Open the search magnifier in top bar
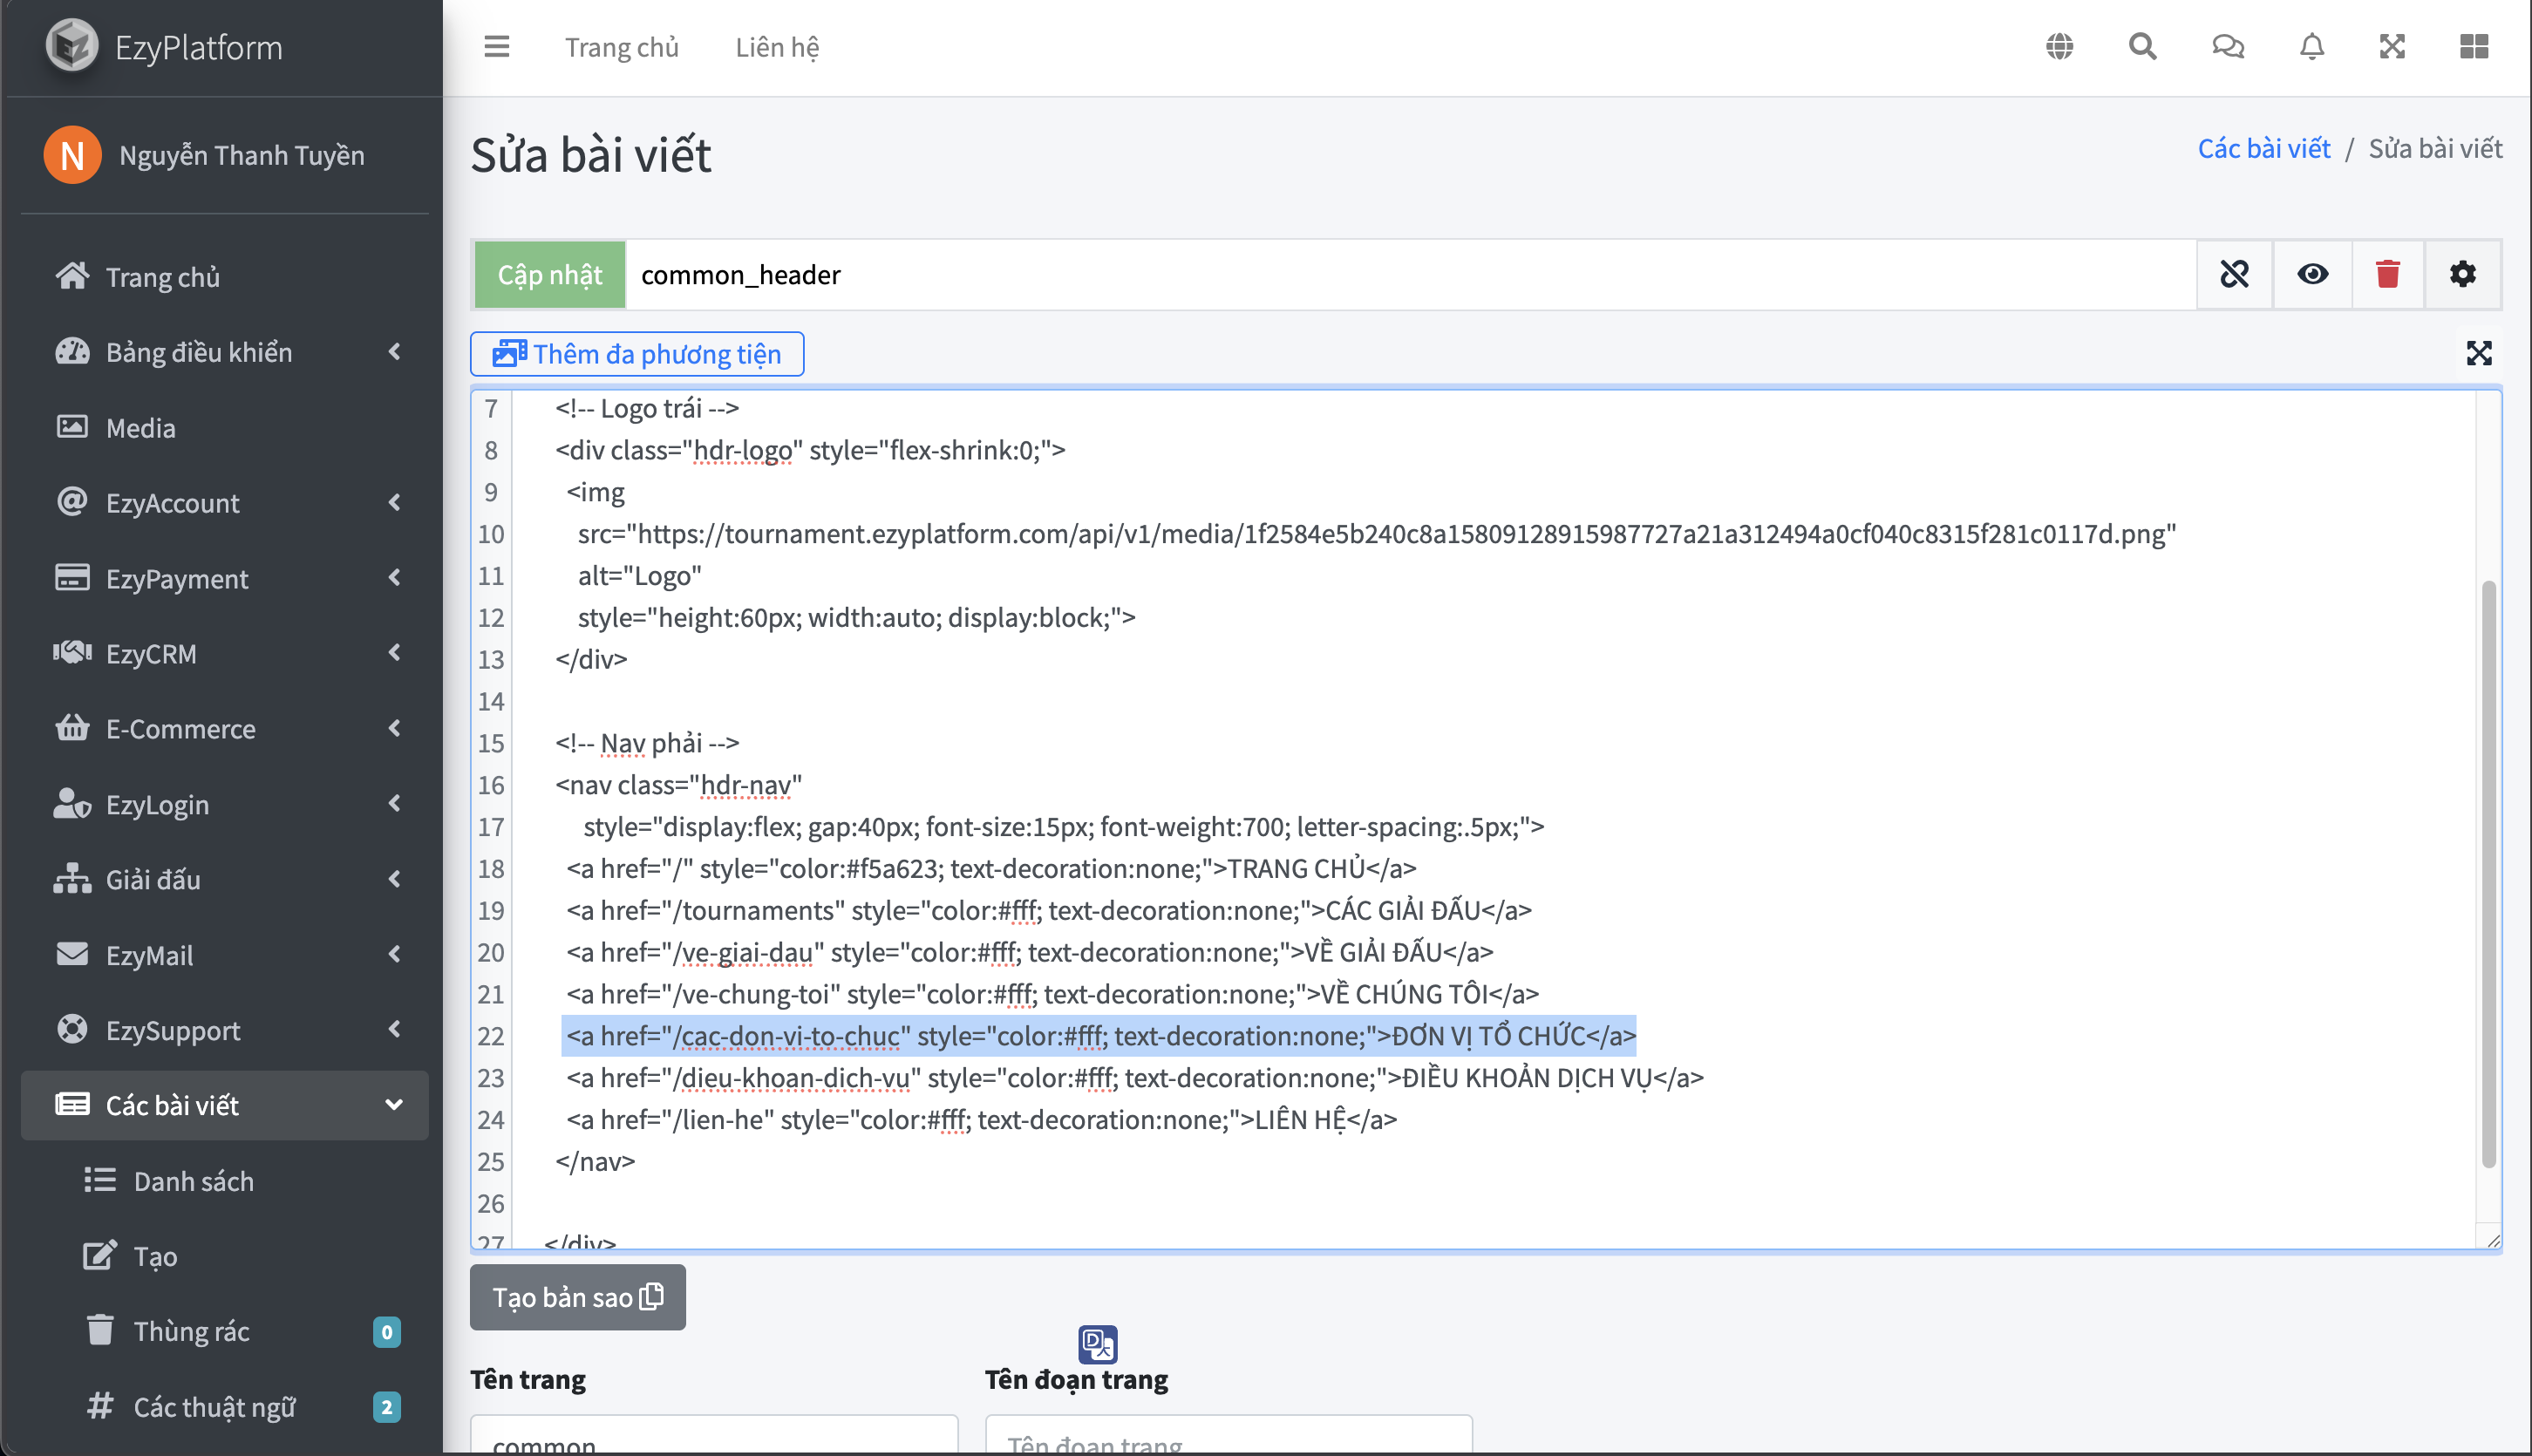The width and height of the screenshot is (2532, 1456). coord(2142,47)
